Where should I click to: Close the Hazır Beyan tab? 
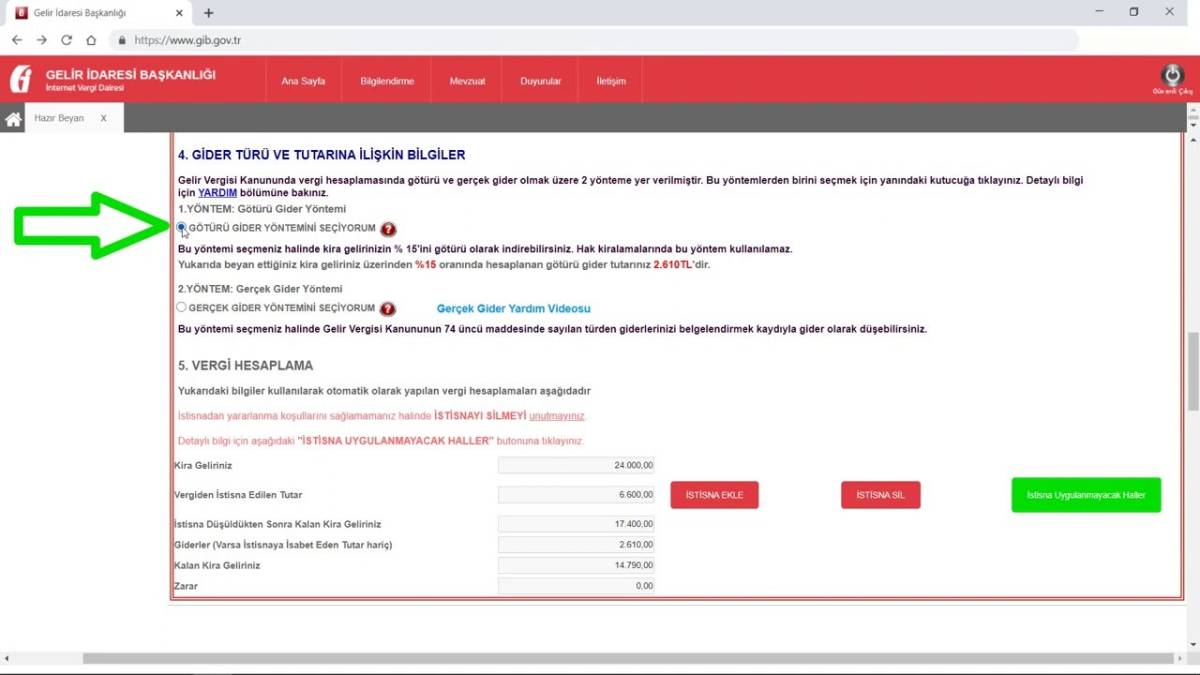coord(103,118)
